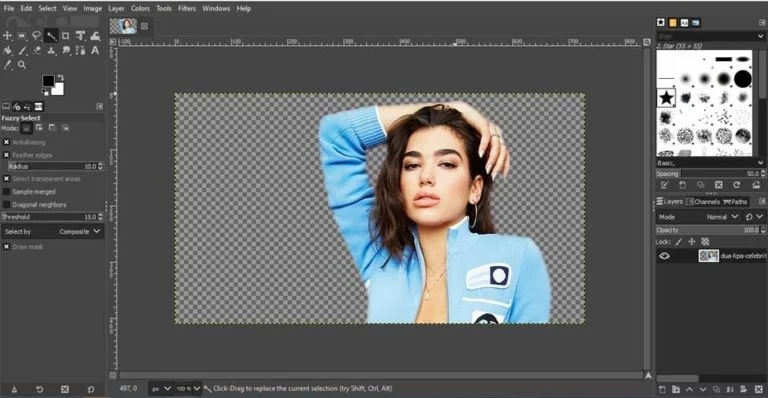Viewport: 768px width, 398px height.
Task: Switch to the Paths tab
Action: (x=736, y=202)
